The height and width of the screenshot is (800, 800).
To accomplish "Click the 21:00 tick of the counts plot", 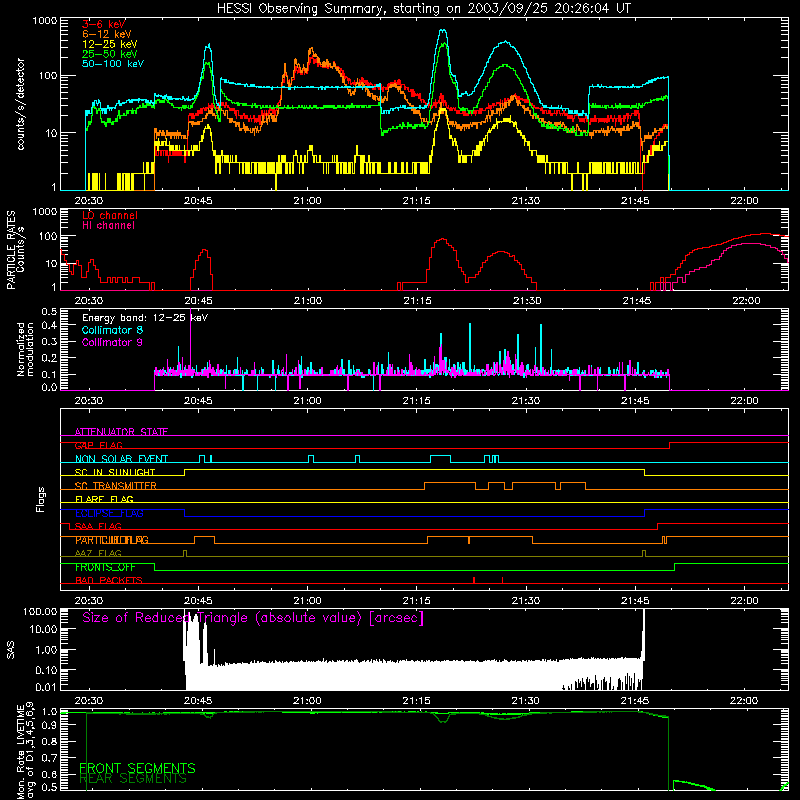I will tap(308, 201).
